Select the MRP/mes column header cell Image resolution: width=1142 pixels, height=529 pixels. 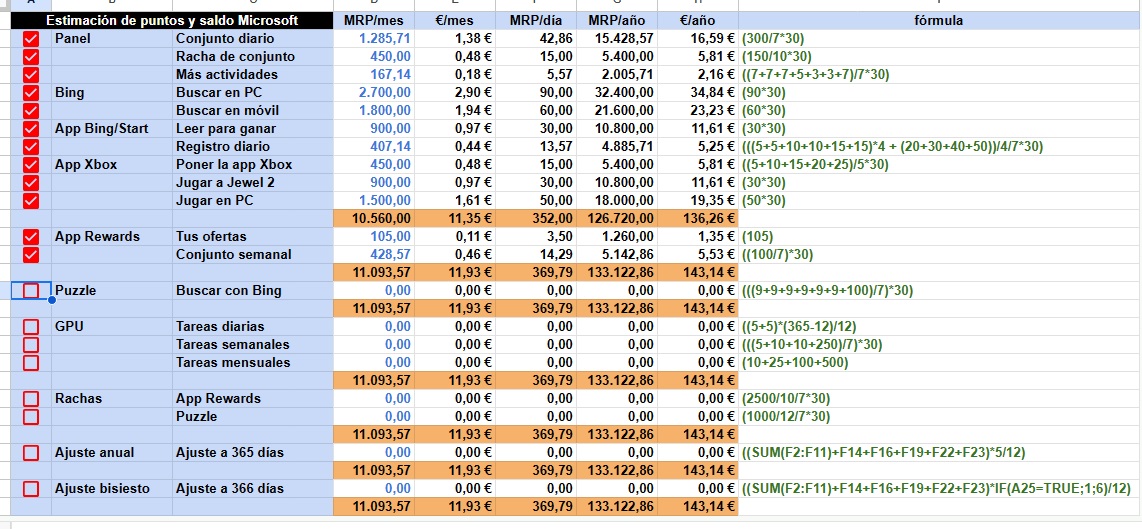pos(374,21)
